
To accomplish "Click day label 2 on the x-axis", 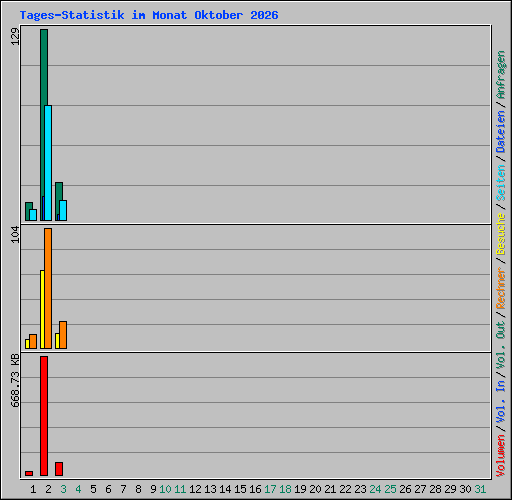I will click(48, 489).
